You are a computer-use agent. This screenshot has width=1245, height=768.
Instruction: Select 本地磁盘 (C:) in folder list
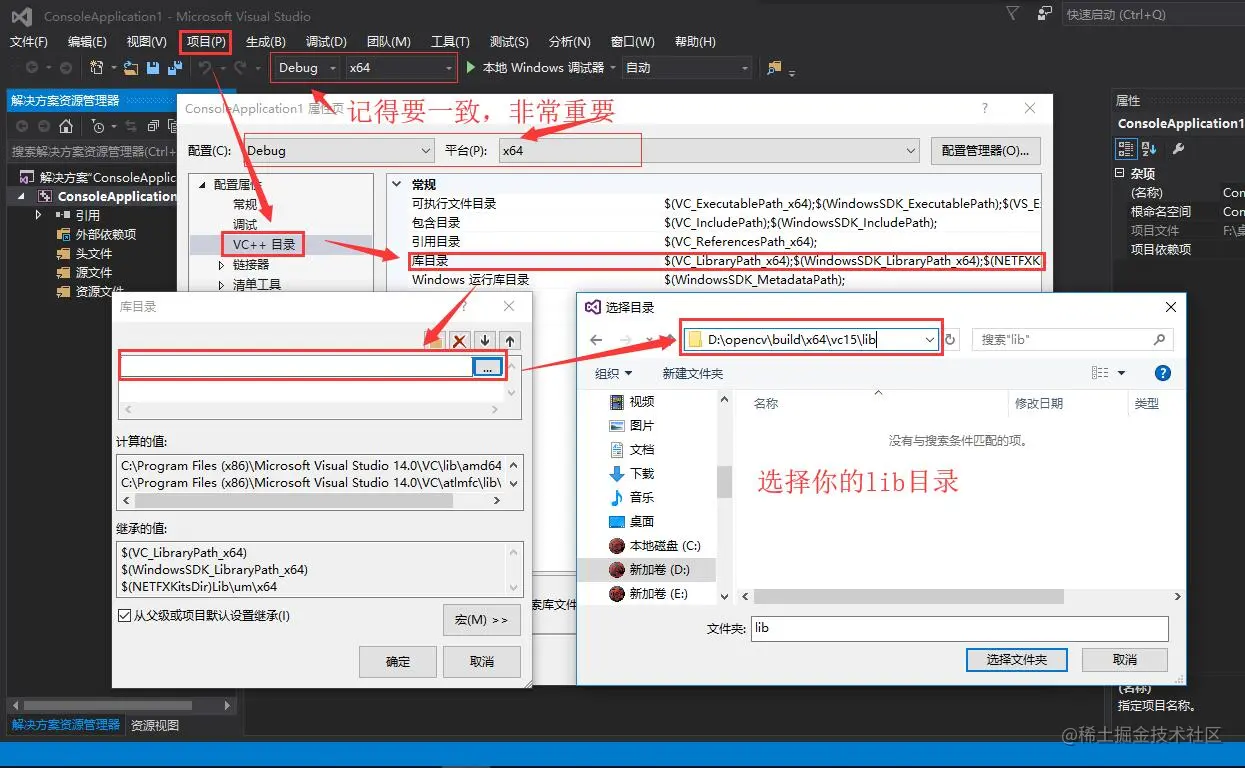(x=655, y=545)
